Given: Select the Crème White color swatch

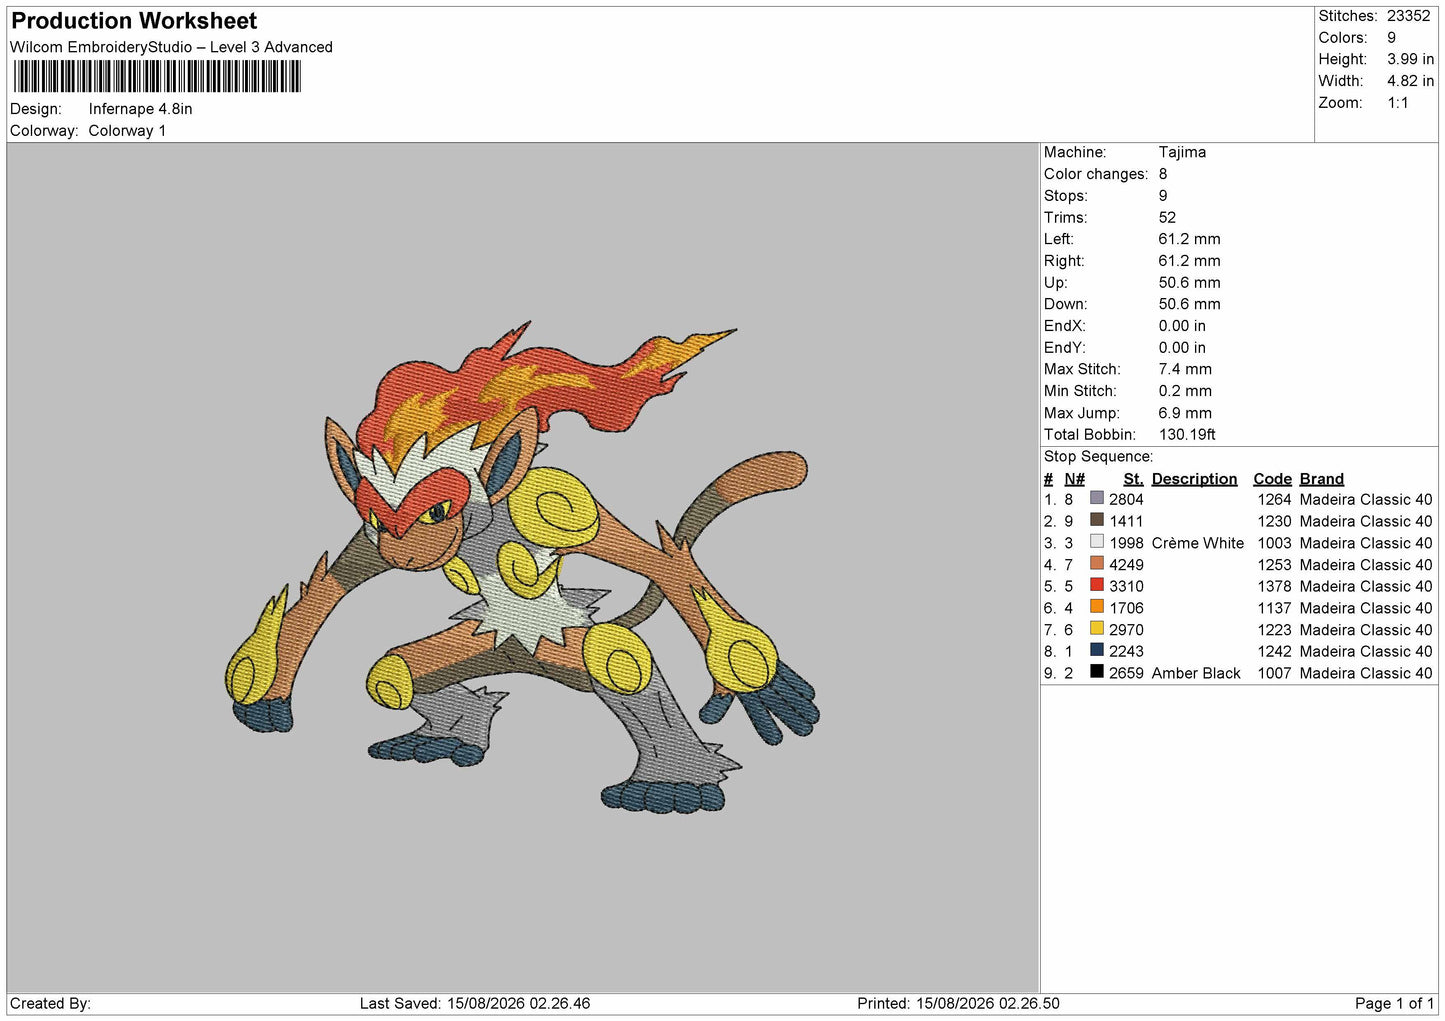Looking at the screenshot, I should [x=1097, y=542].
